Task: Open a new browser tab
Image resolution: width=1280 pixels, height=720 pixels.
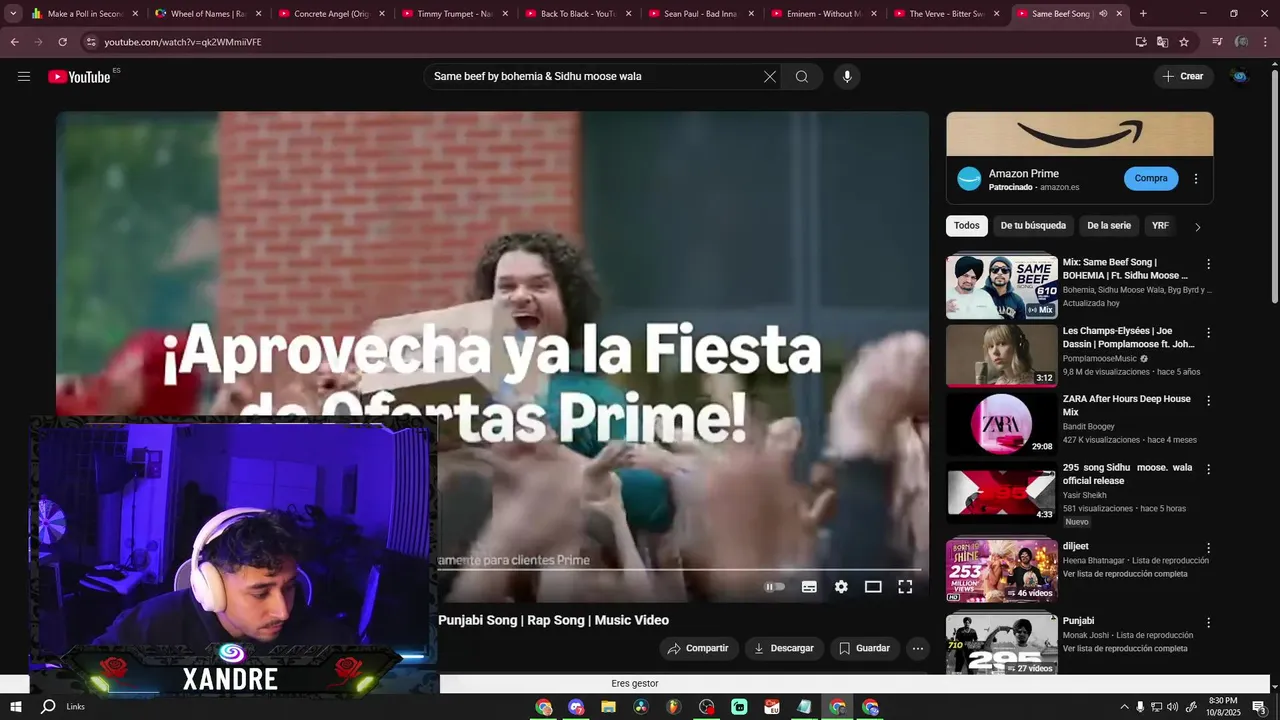Action: click(1143, 14)
